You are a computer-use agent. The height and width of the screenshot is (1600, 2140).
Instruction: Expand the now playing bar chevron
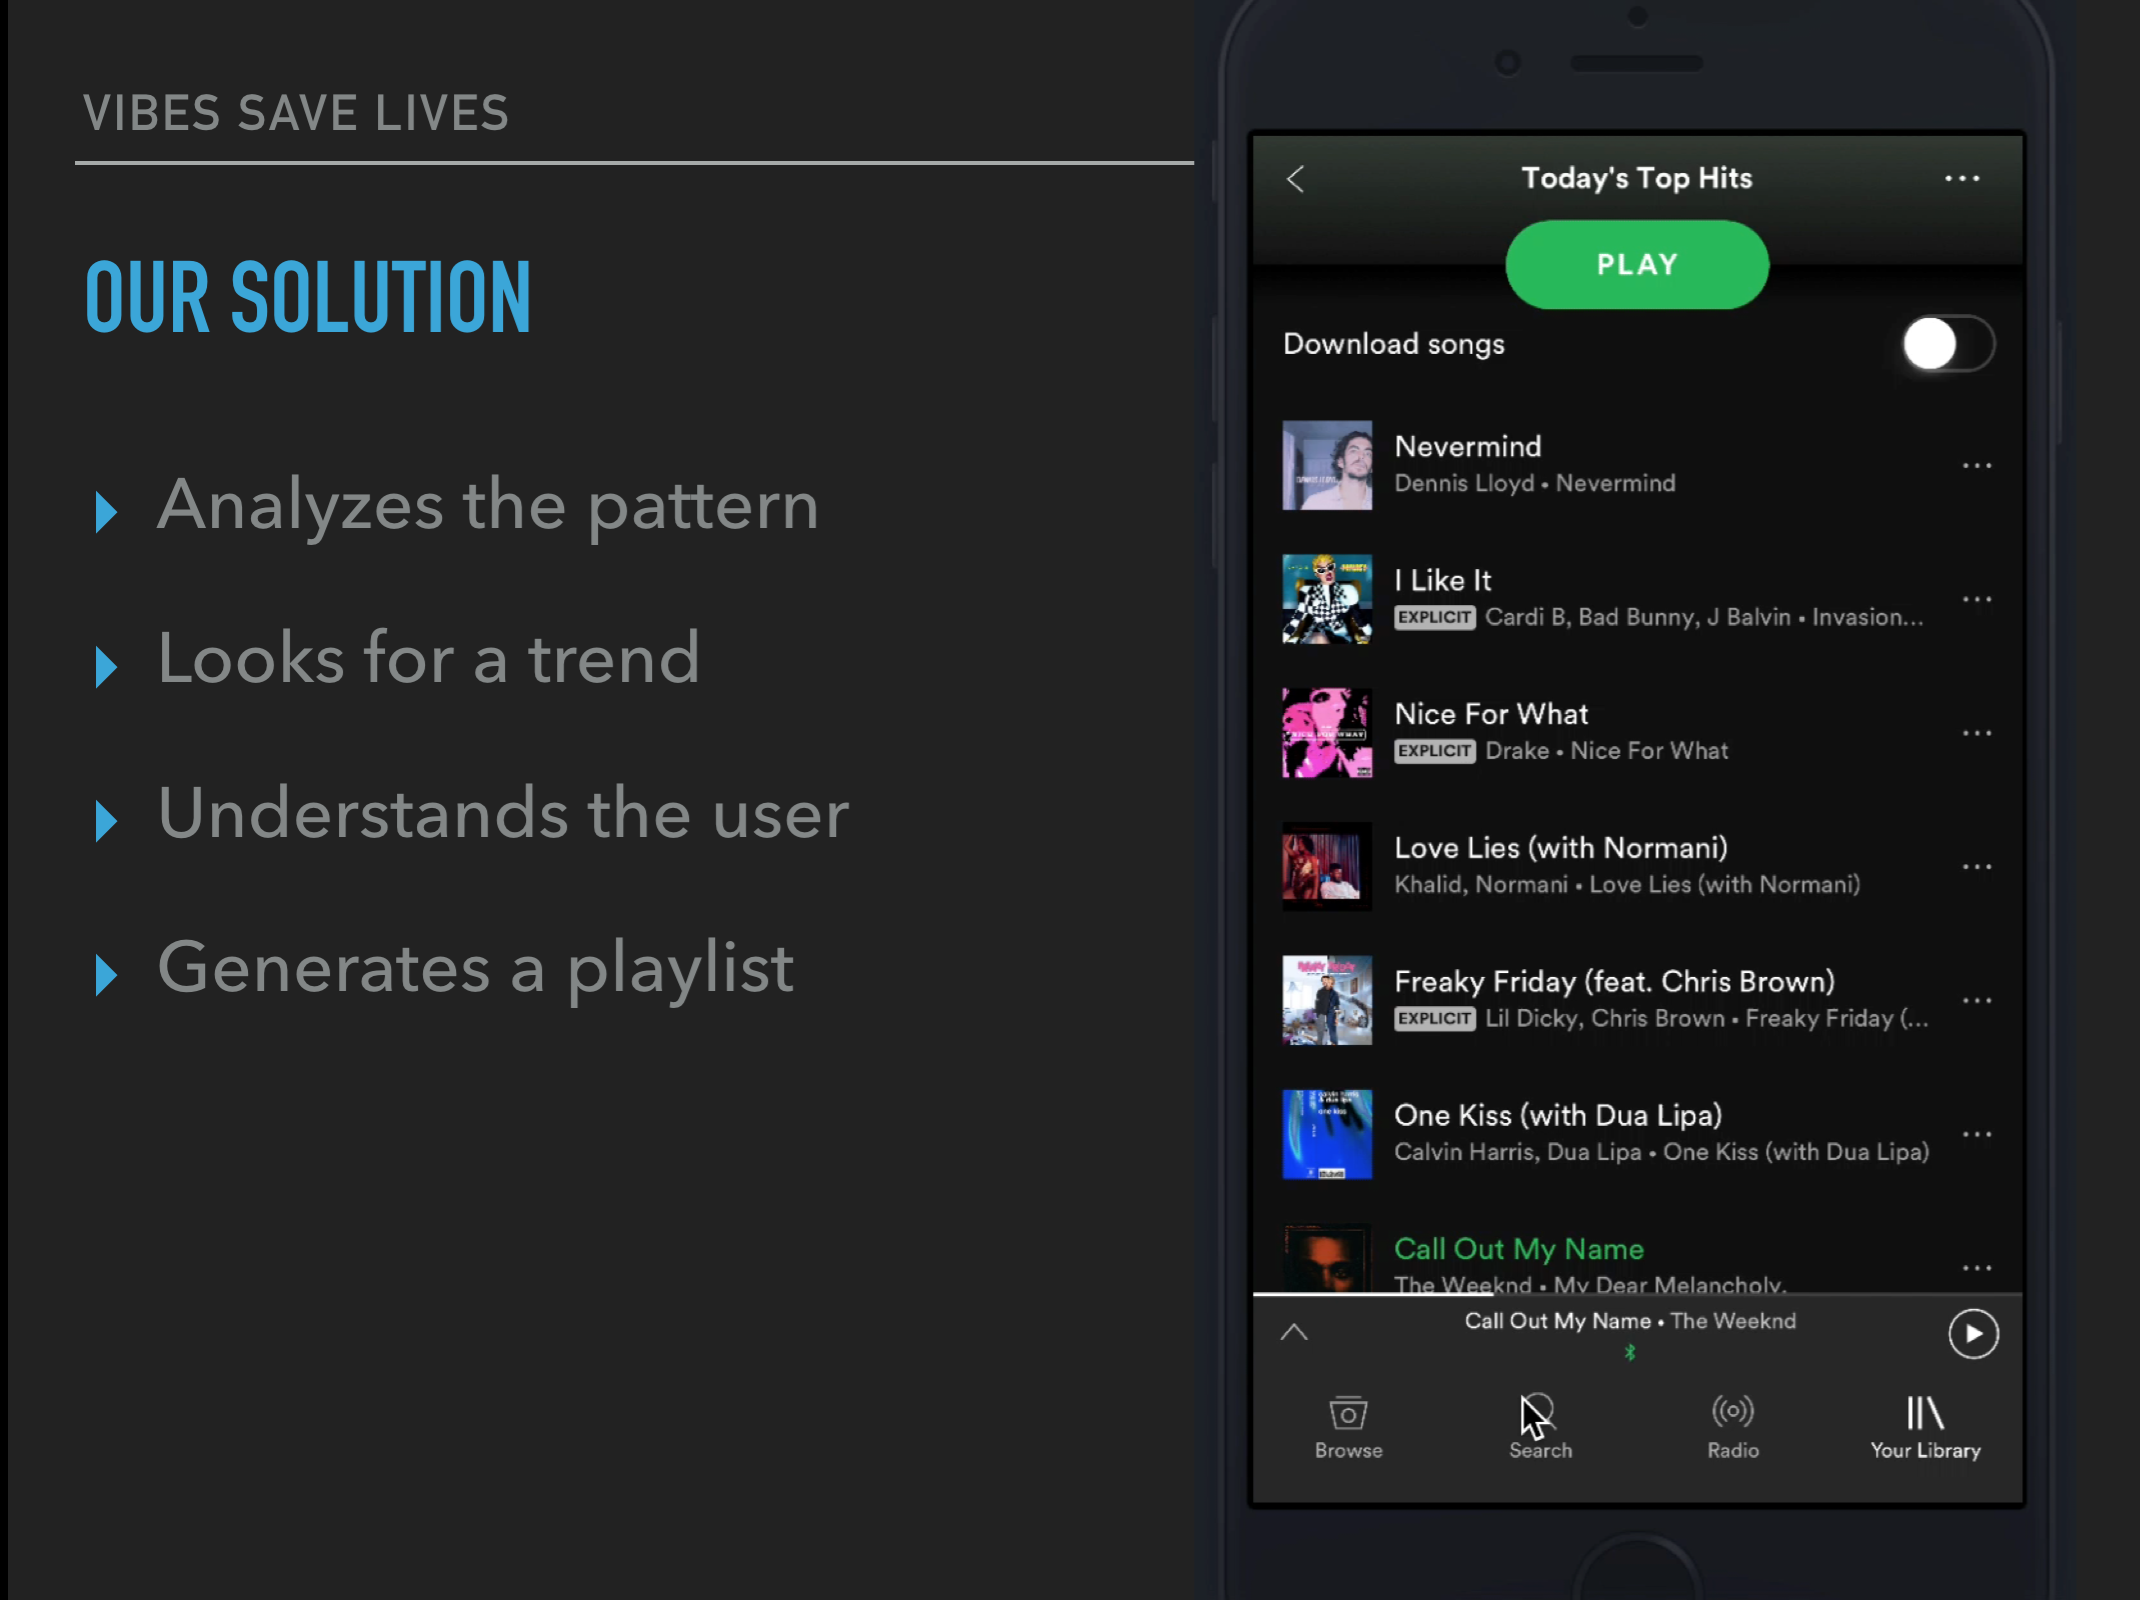(x=1294, y=1332)
